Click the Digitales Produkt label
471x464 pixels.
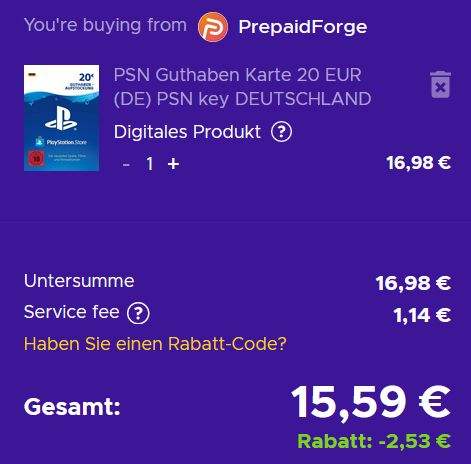pos(187,132)
